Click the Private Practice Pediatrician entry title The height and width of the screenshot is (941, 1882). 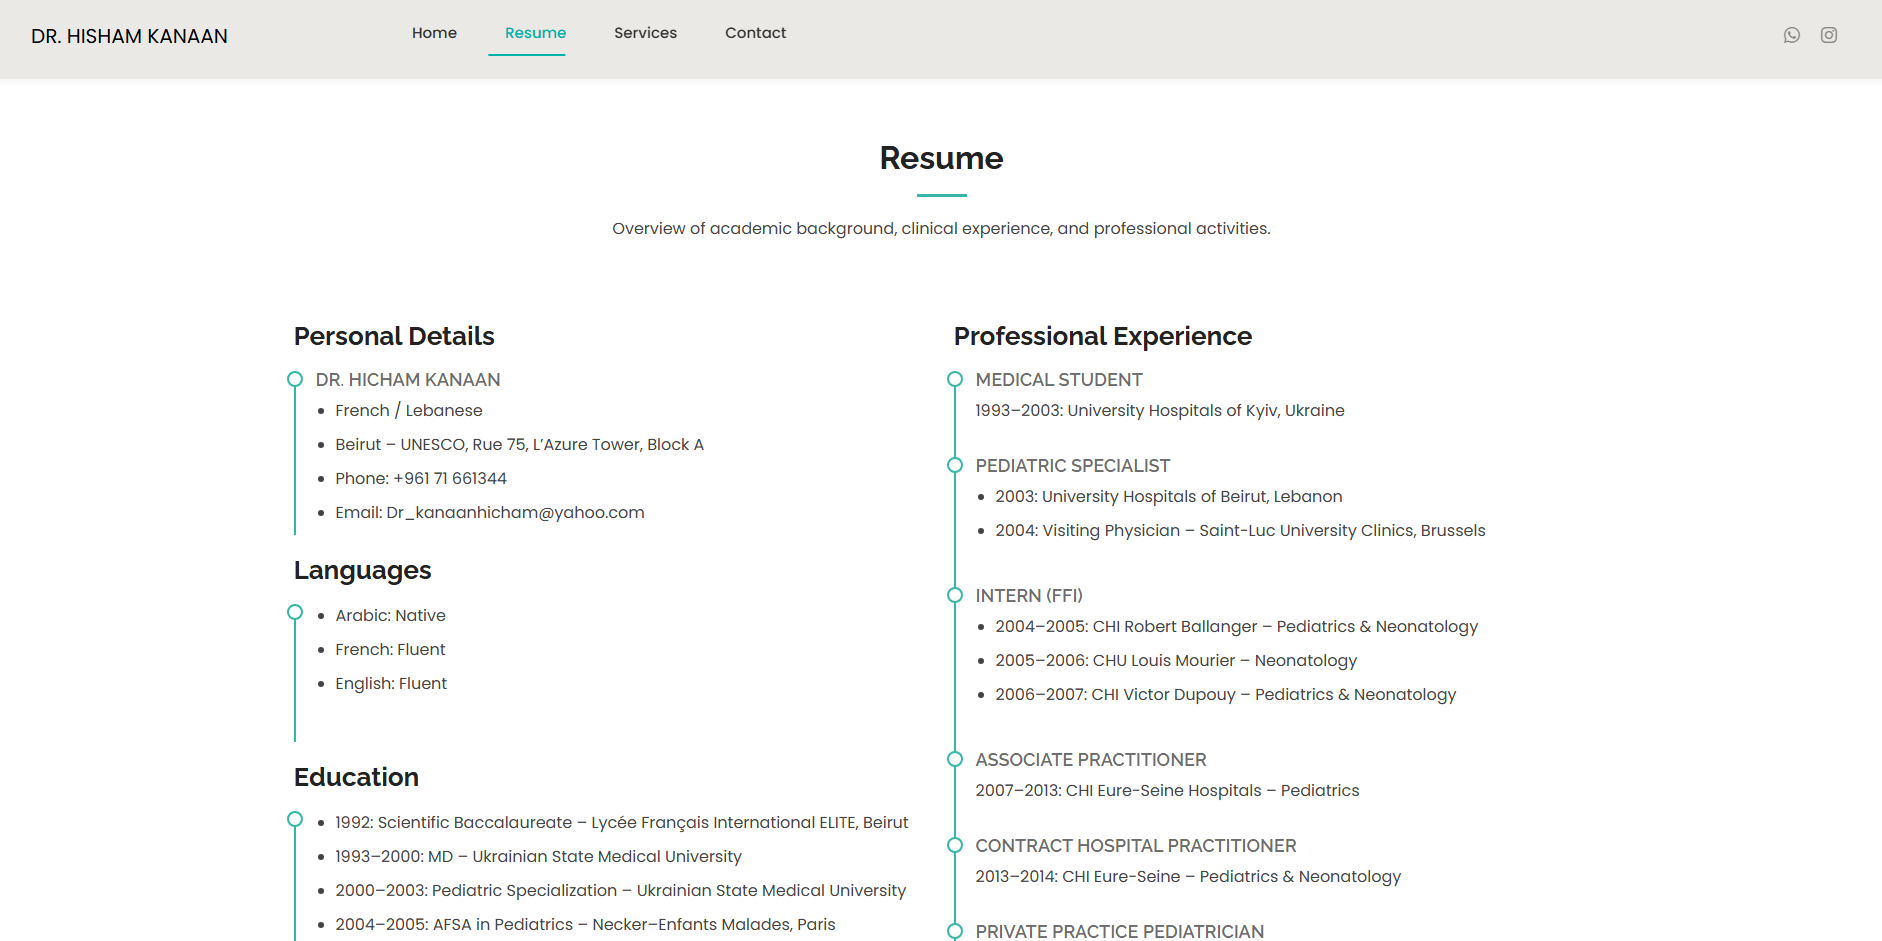1119,931
